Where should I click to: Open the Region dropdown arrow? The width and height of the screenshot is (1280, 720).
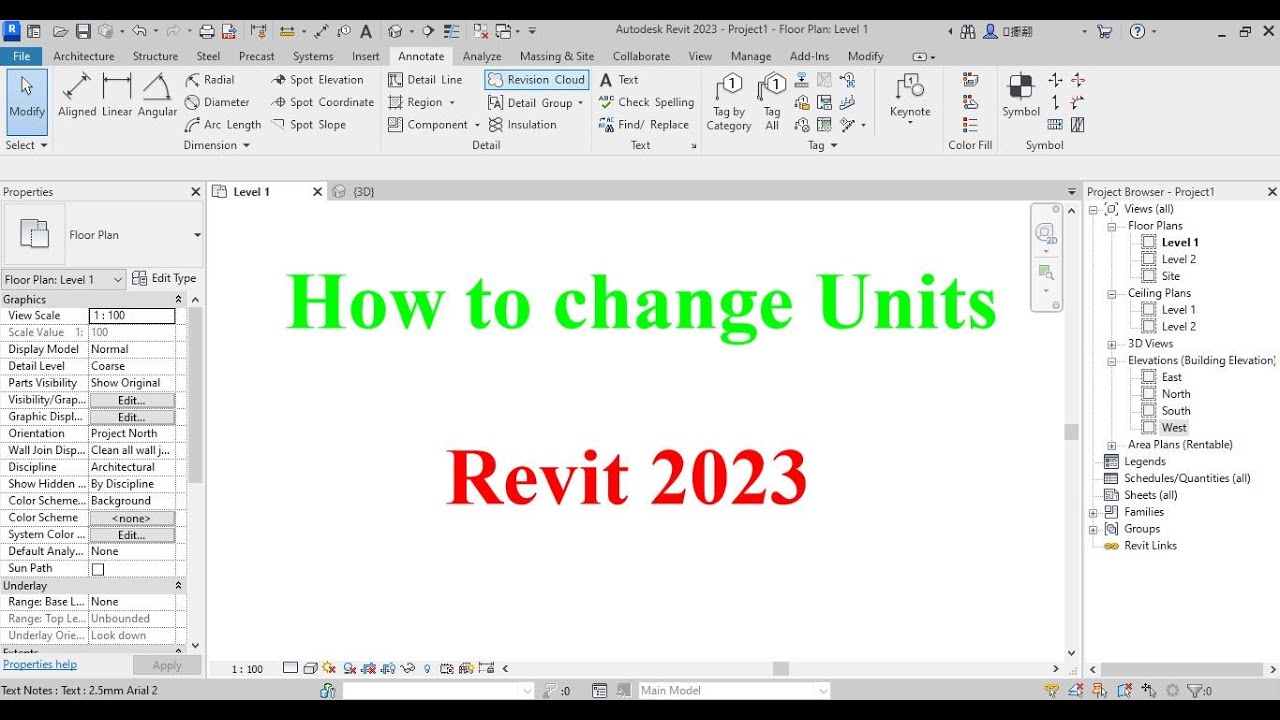click(x=452, y=103)
